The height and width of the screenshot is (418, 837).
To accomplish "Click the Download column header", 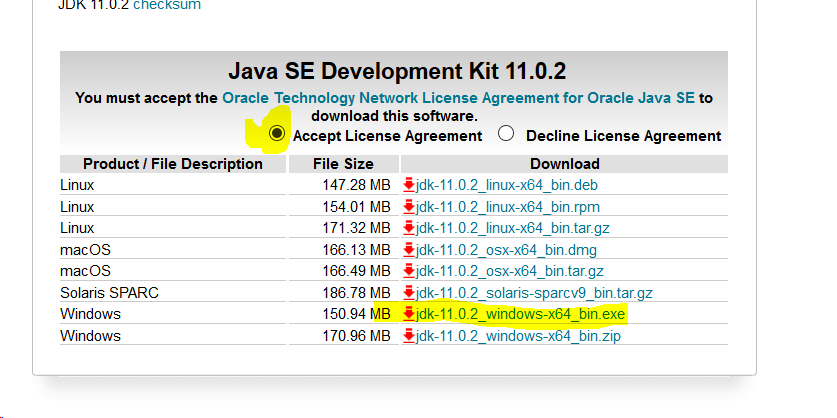I will 565,164.
